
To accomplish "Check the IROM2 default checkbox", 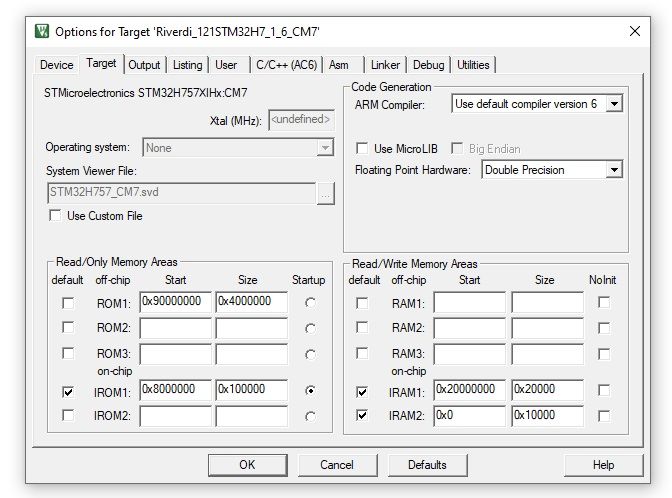I will tap(68, 415).
